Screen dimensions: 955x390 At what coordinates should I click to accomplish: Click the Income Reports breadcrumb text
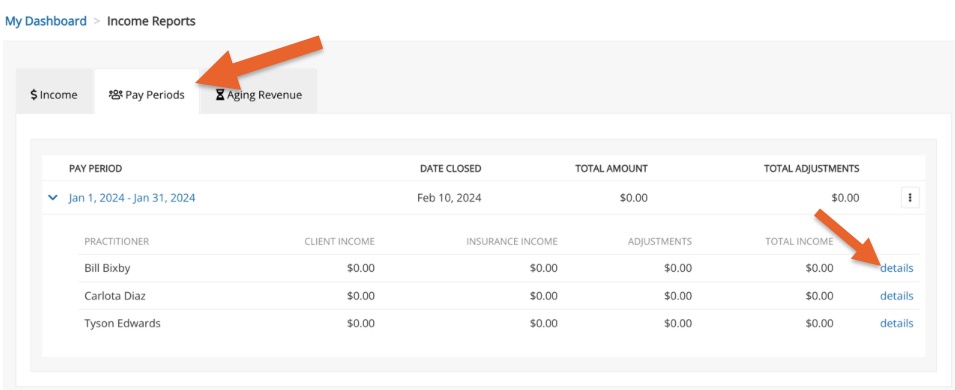(152, 21)
